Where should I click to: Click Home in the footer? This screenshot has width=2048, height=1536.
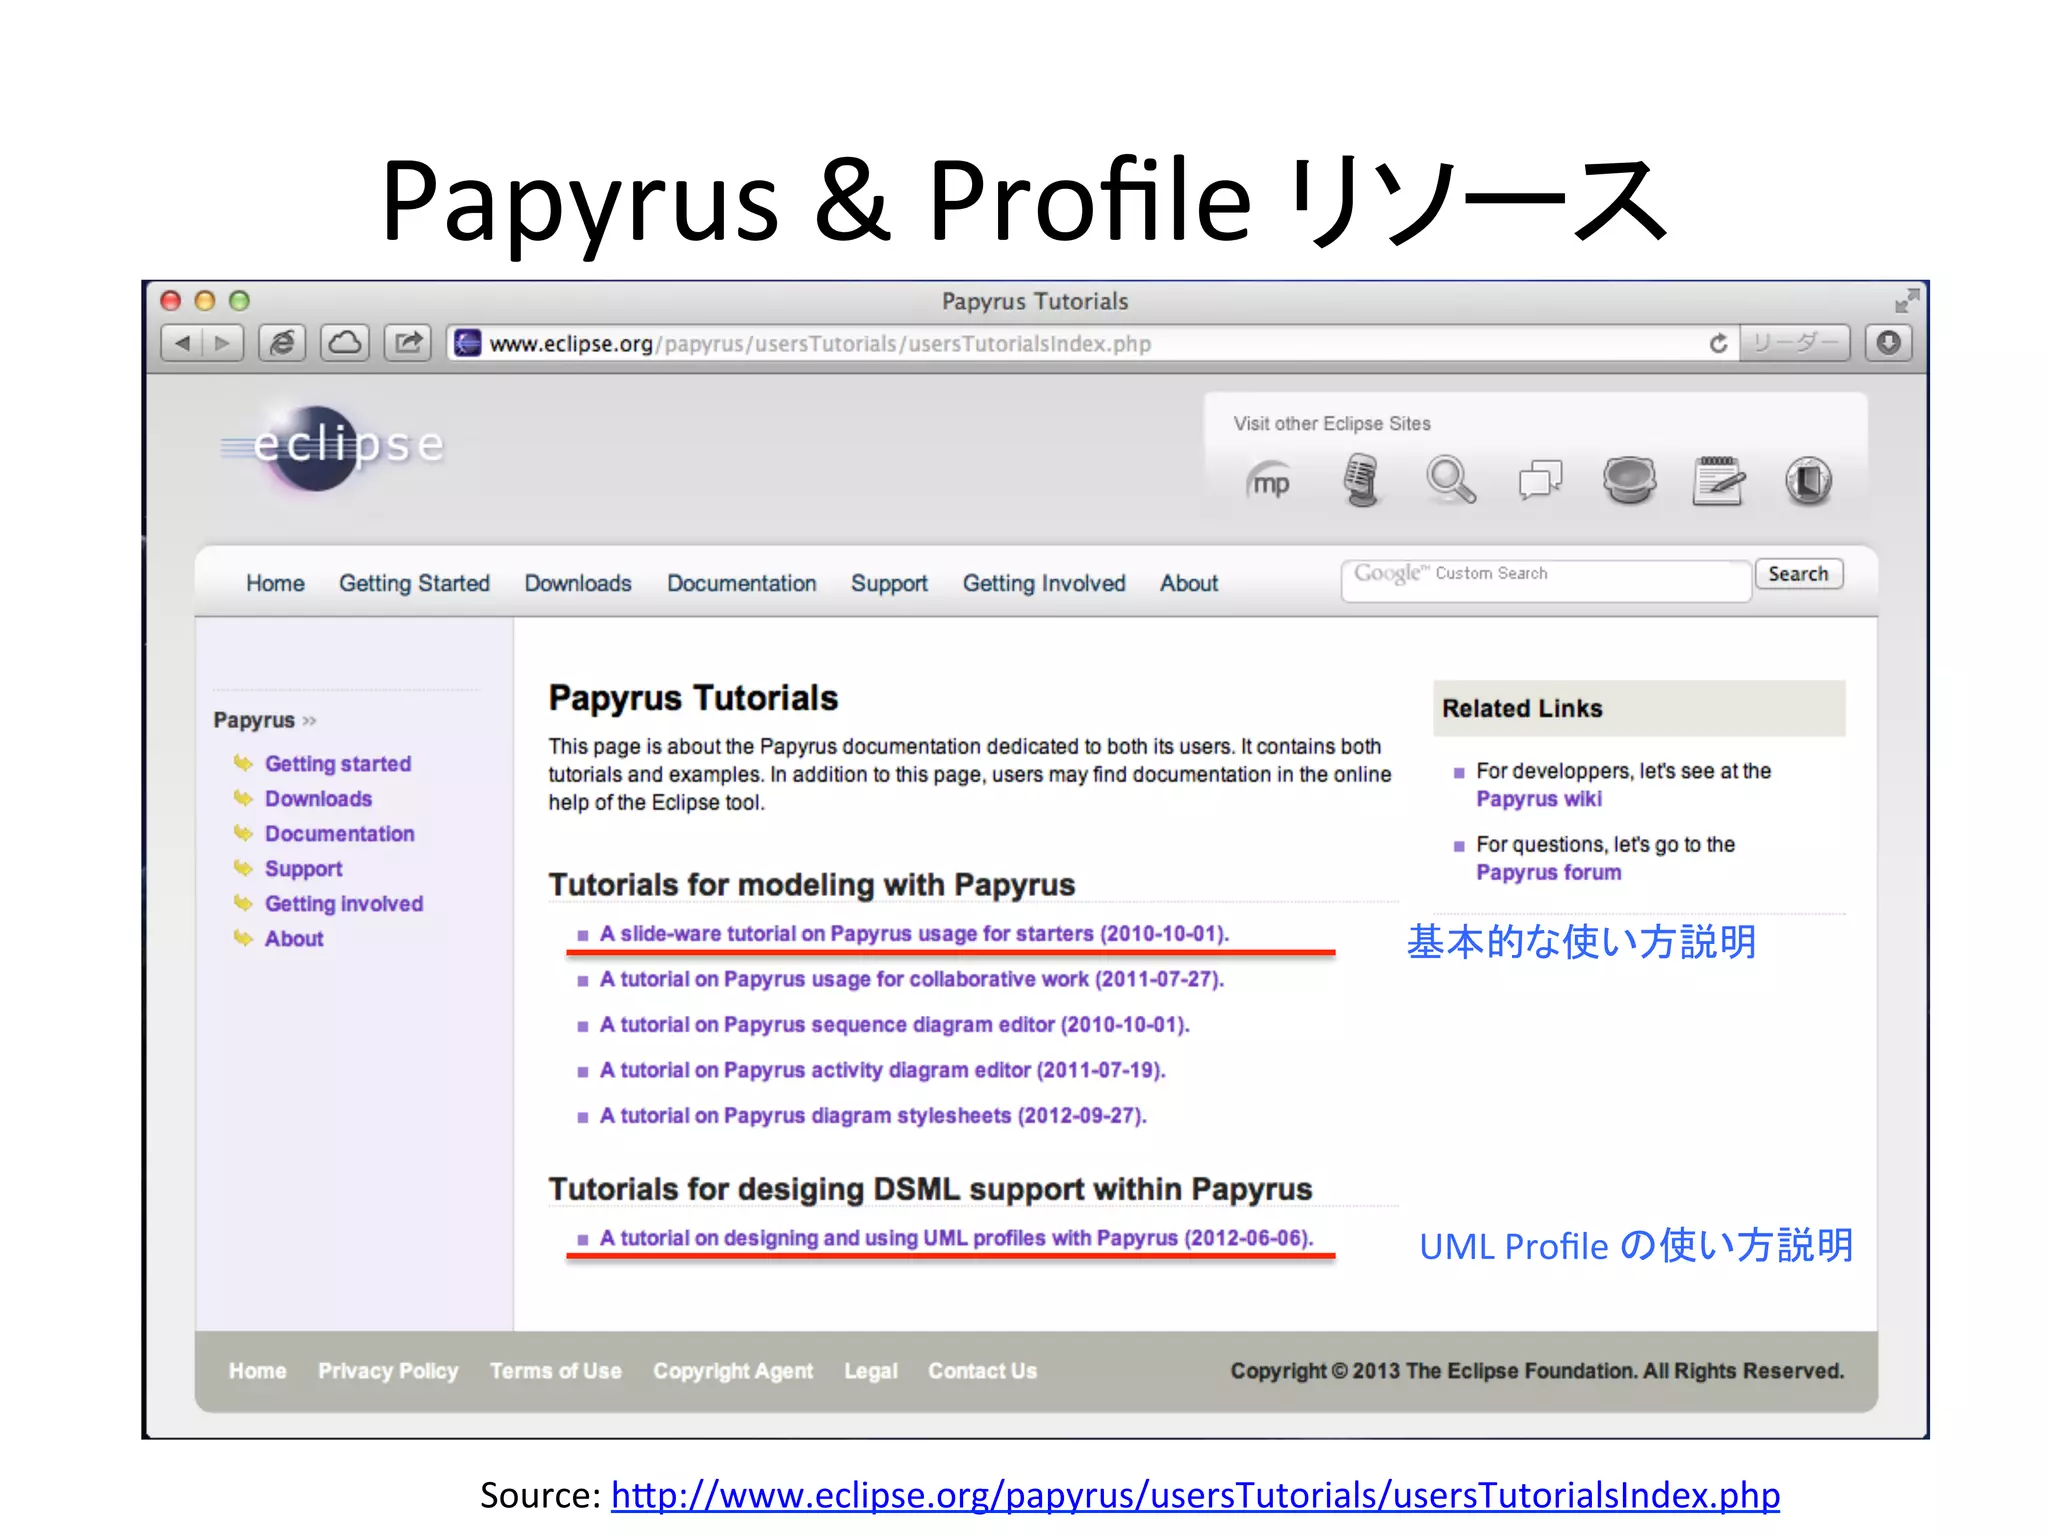click(x=257, y=1371)
